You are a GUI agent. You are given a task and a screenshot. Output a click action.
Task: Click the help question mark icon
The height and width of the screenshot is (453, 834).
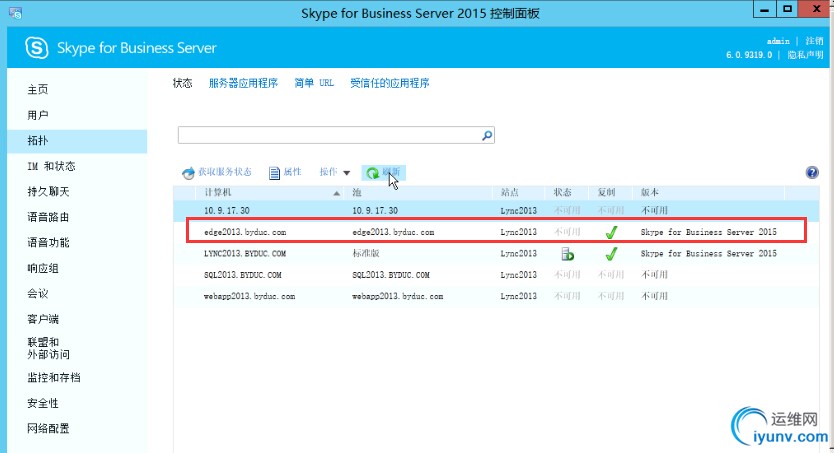coord(812,172)
